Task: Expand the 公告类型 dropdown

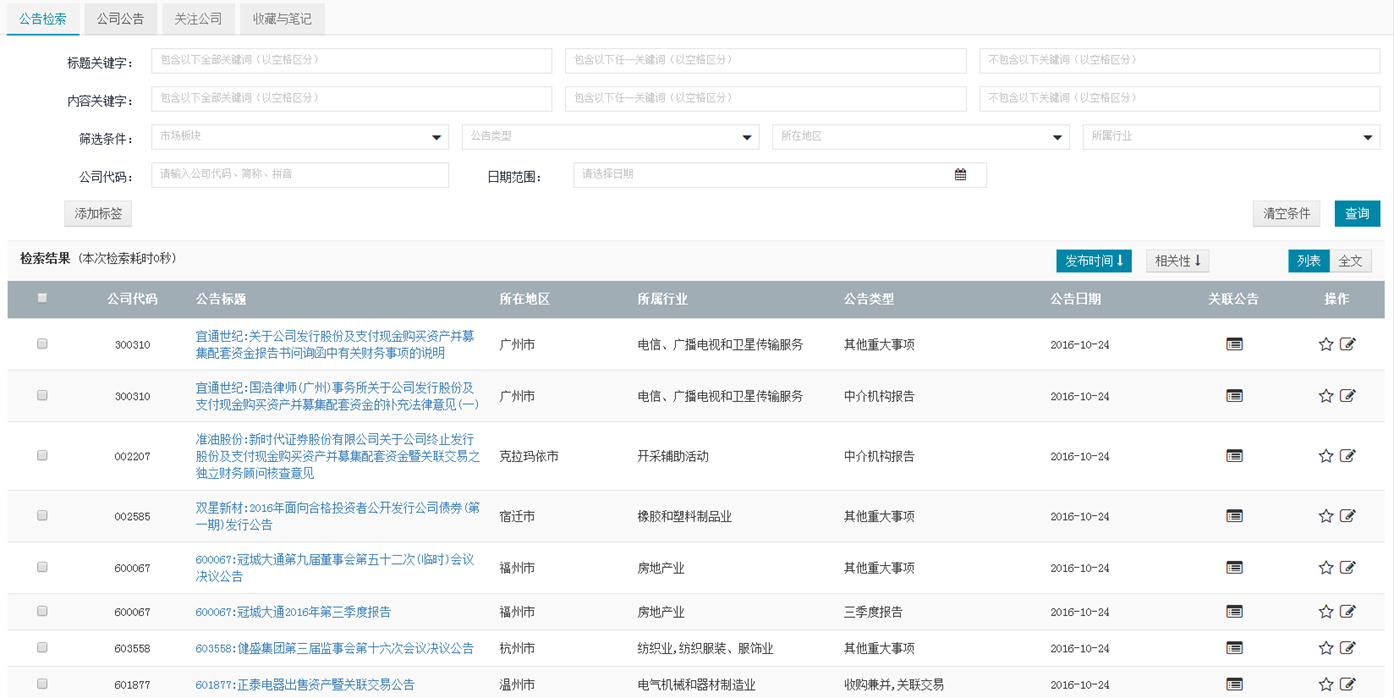Action: coord(611,137)
